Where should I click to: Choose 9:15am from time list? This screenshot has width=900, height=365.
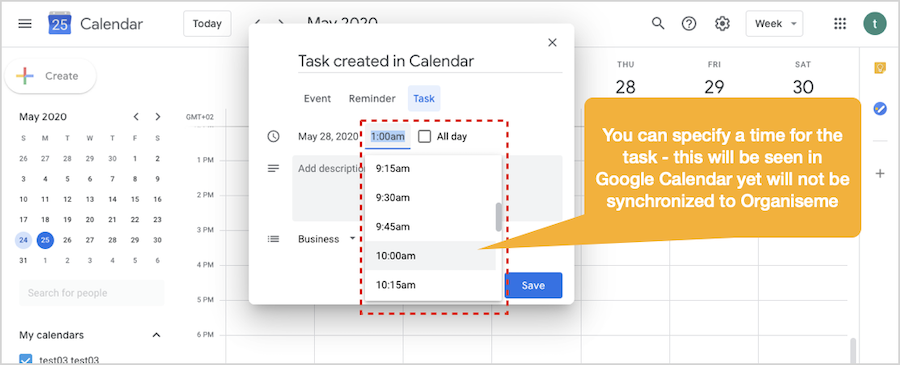pos(430,169)
